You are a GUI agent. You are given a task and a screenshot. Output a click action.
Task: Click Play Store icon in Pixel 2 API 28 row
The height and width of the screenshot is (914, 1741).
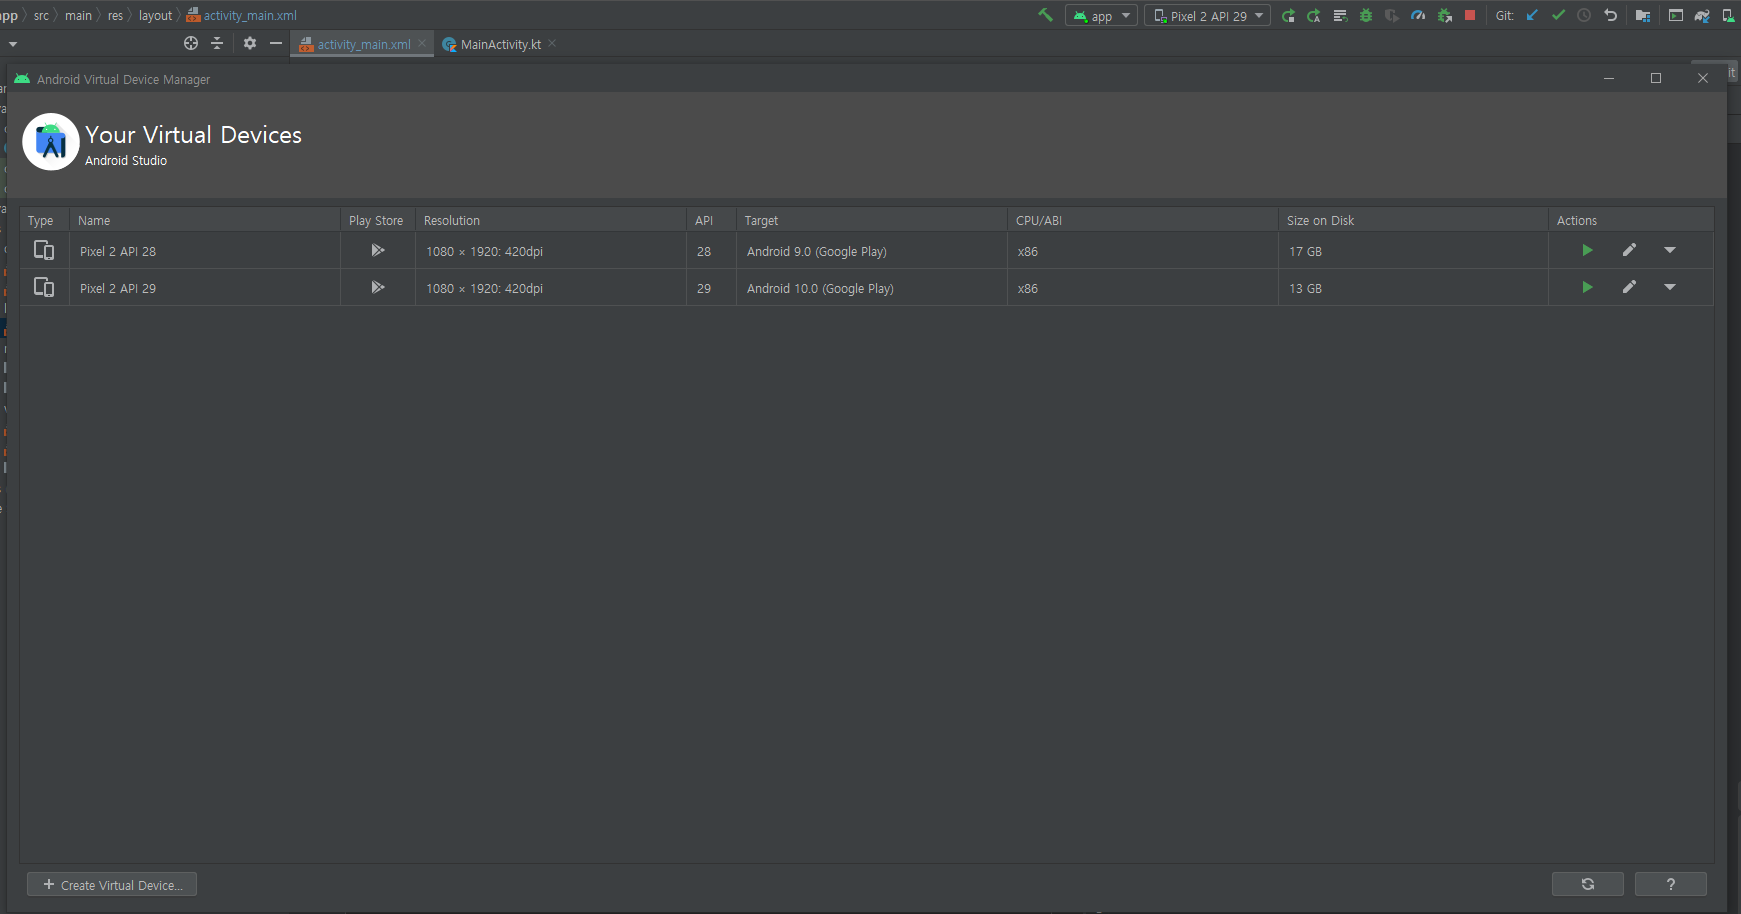[x=378, y=250]
